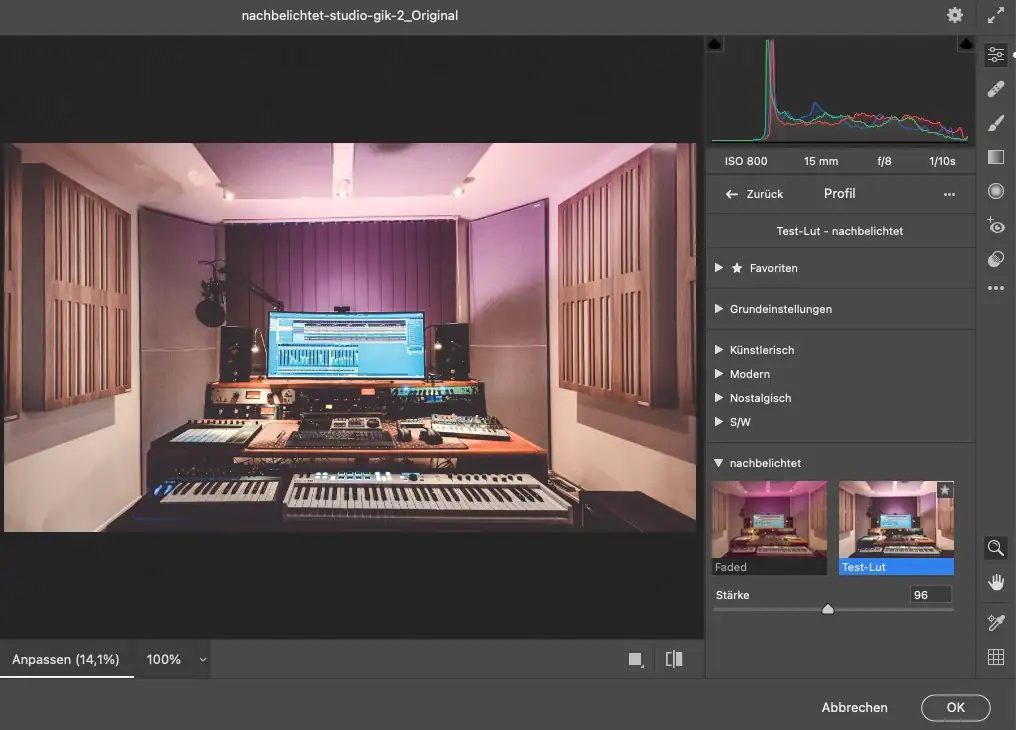Open Camera Raw settings gear
The image size is (1016, 730).
[955, 15]
